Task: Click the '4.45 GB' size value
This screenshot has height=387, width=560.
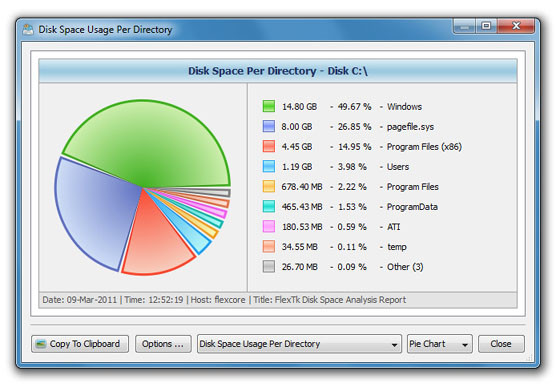Action: 297,147
